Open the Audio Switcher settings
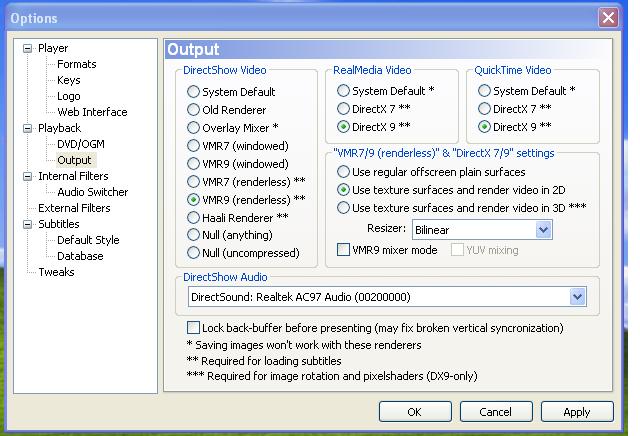640x436 pixels. [93, 192]
